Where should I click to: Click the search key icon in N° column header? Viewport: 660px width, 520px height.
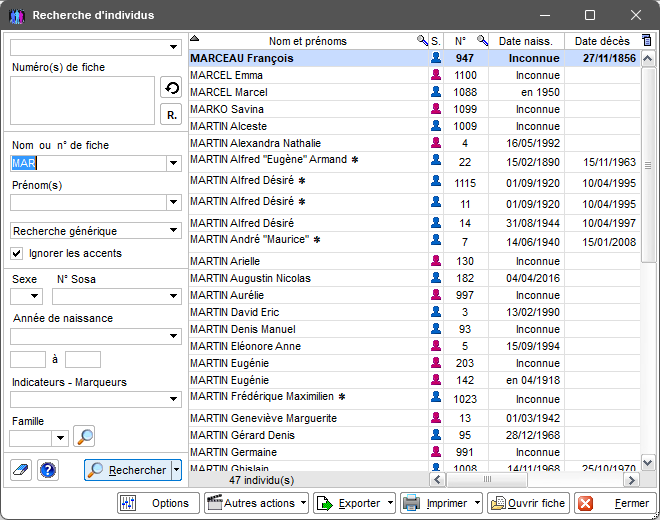click(x=482, y=40)
